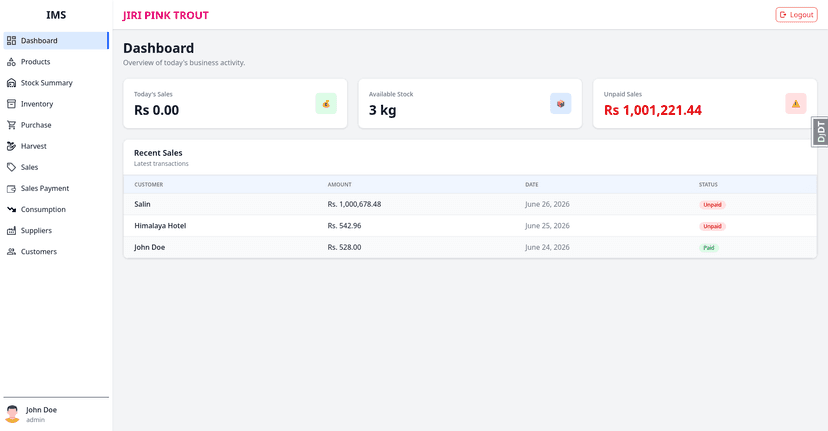Select John Doe in Recent Sales table
The width and height of the screenshot is (828, 431).
point(149,247)
